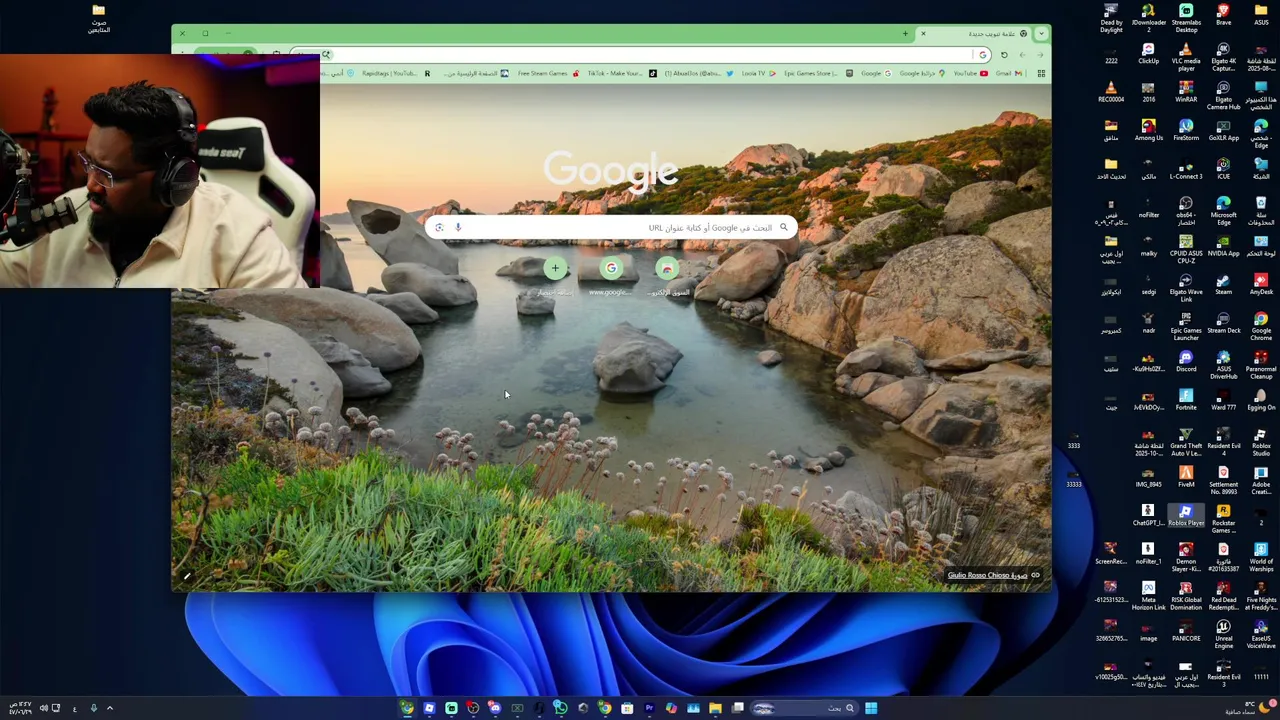Viewport: 1280px width, 720px height.
Task: Click the volume icon in system tray
Action: click(x=44, y=708)
